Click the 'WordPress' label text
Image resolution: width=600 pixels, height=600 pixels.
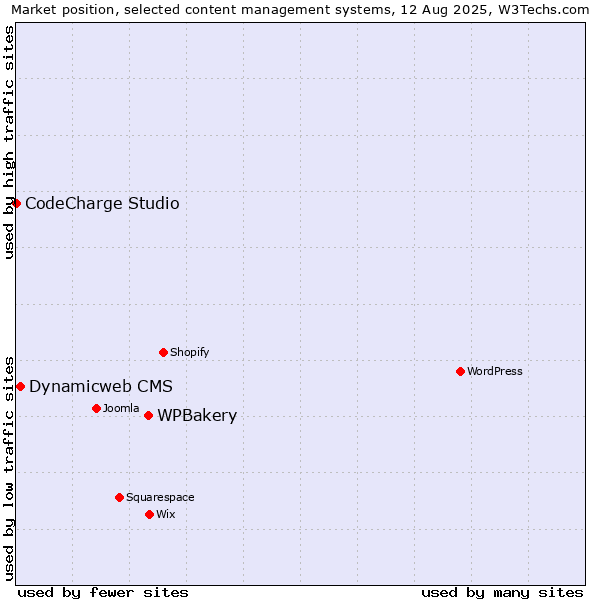tap(495, 371)
